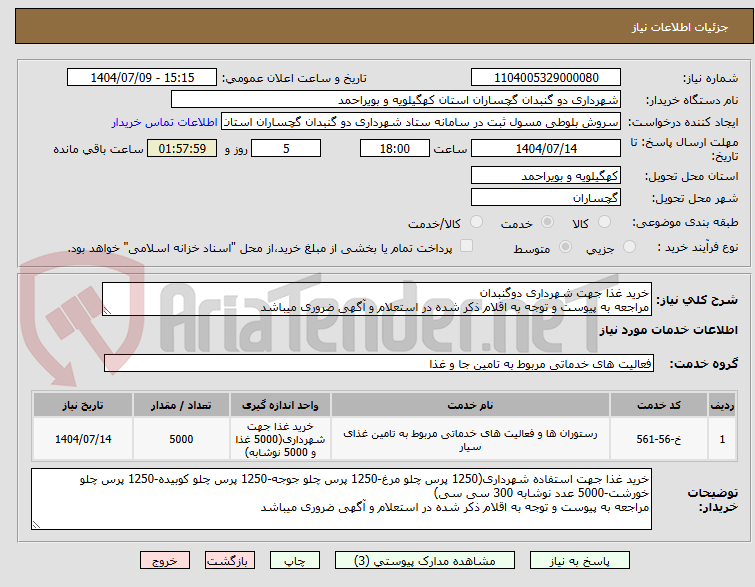Screen dimensions: 755x587
Task: Click the اطلاعات خدمات مورد نیاز heading
Action: (668, 330)
